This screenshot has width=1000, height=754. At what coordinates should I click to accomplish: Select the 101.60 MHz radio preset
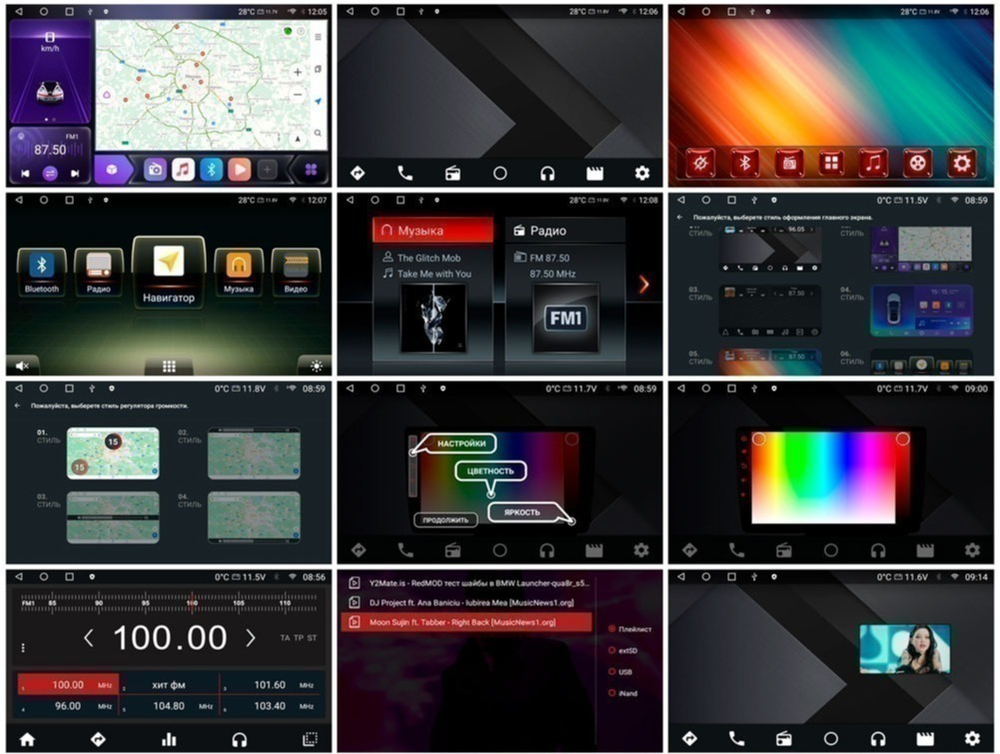click(x=272, y=685)
